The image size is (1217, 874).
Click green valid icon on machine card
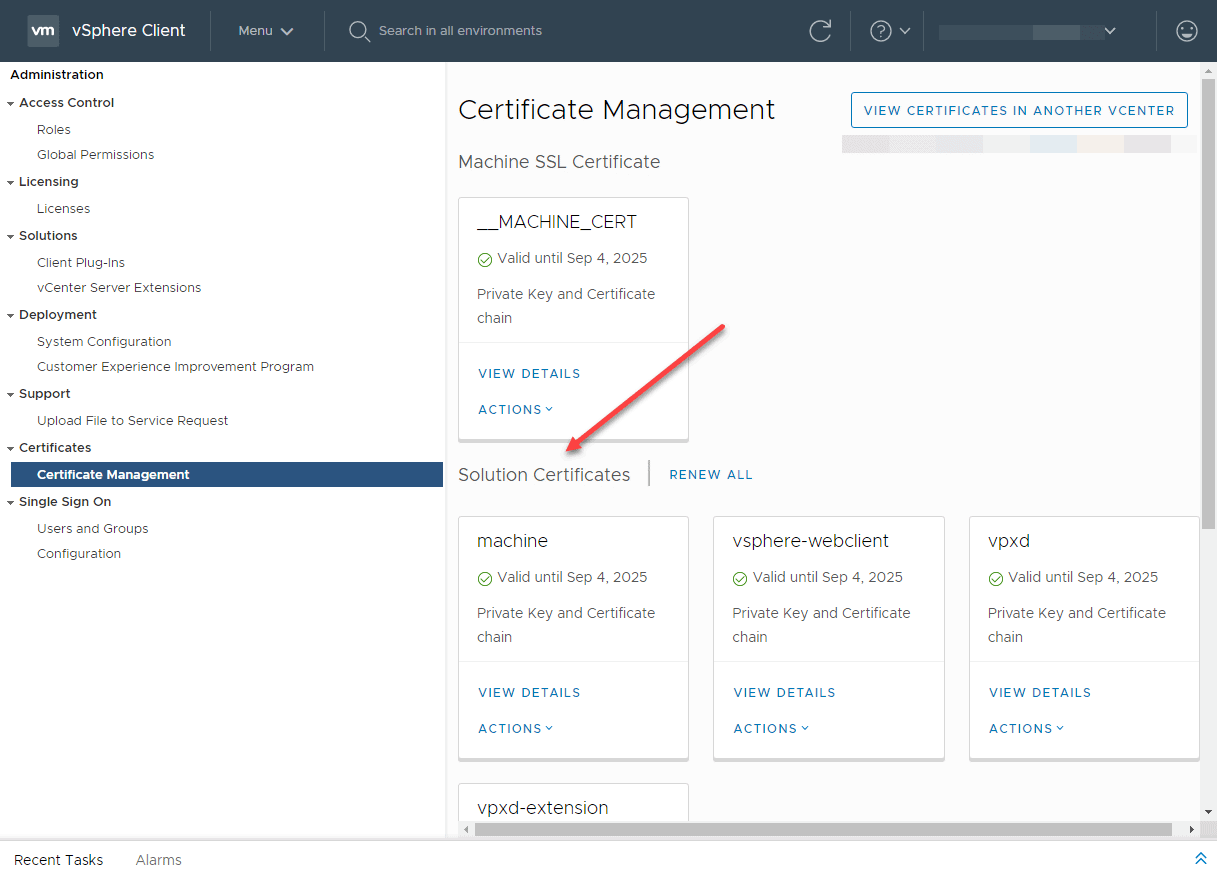[485, 578]
